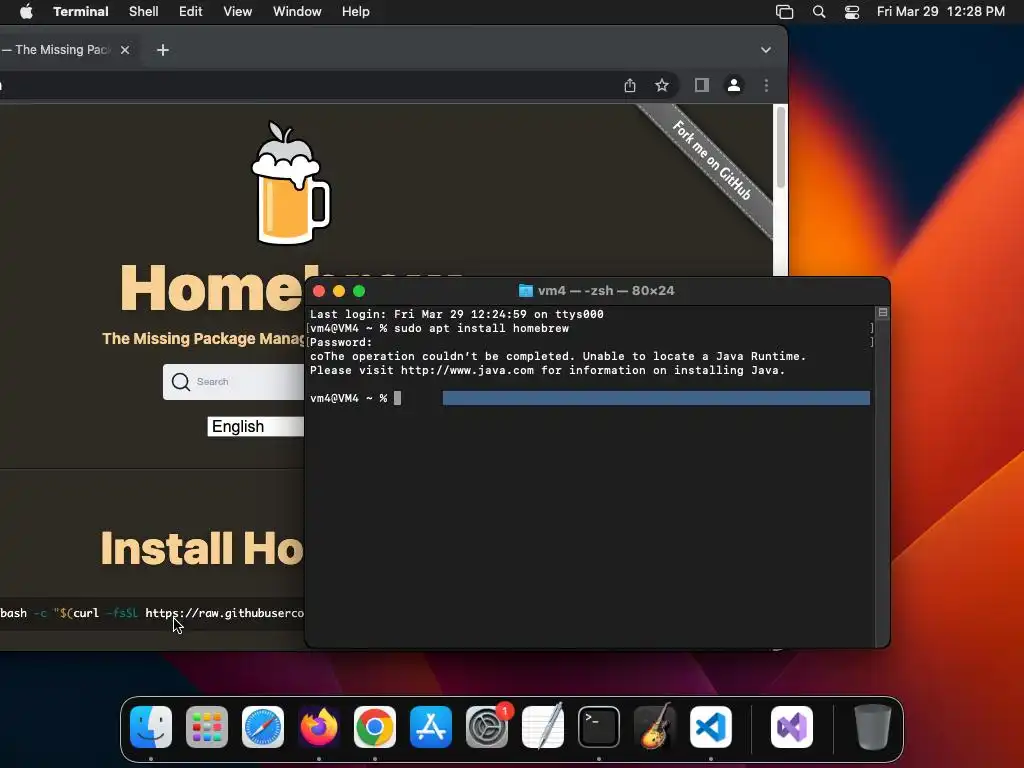Viewport: 1024px width, 768px height.
Task: Click the Install Homebrew heading
Action: click(x=202, y=548)
